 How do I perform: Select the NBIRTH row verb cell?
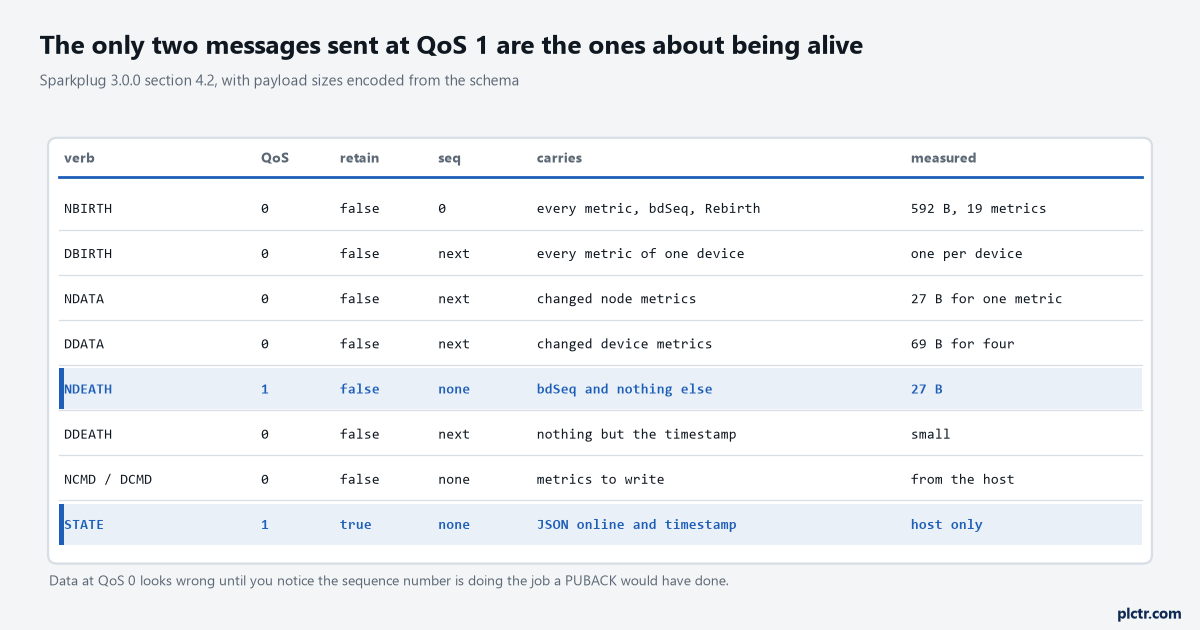click(88, 209)
